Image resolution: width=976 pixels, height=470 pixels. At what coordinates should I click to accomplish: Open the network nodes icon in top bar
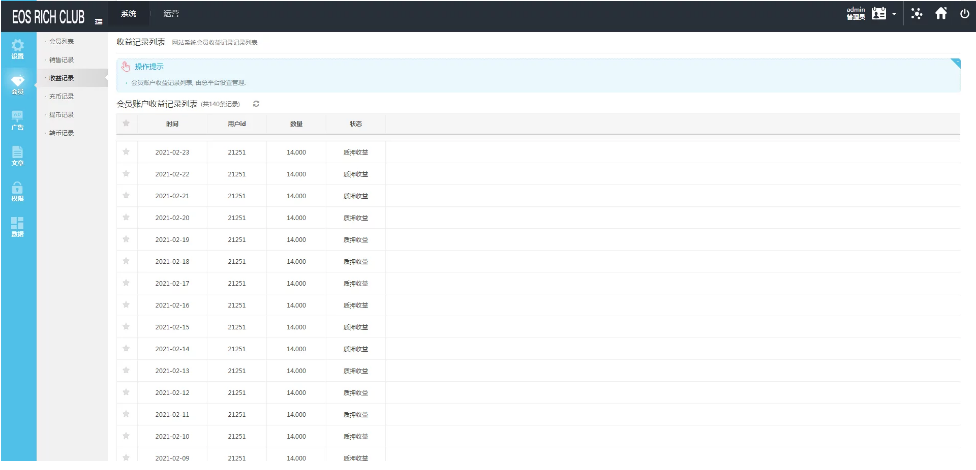tap(916, 14)
